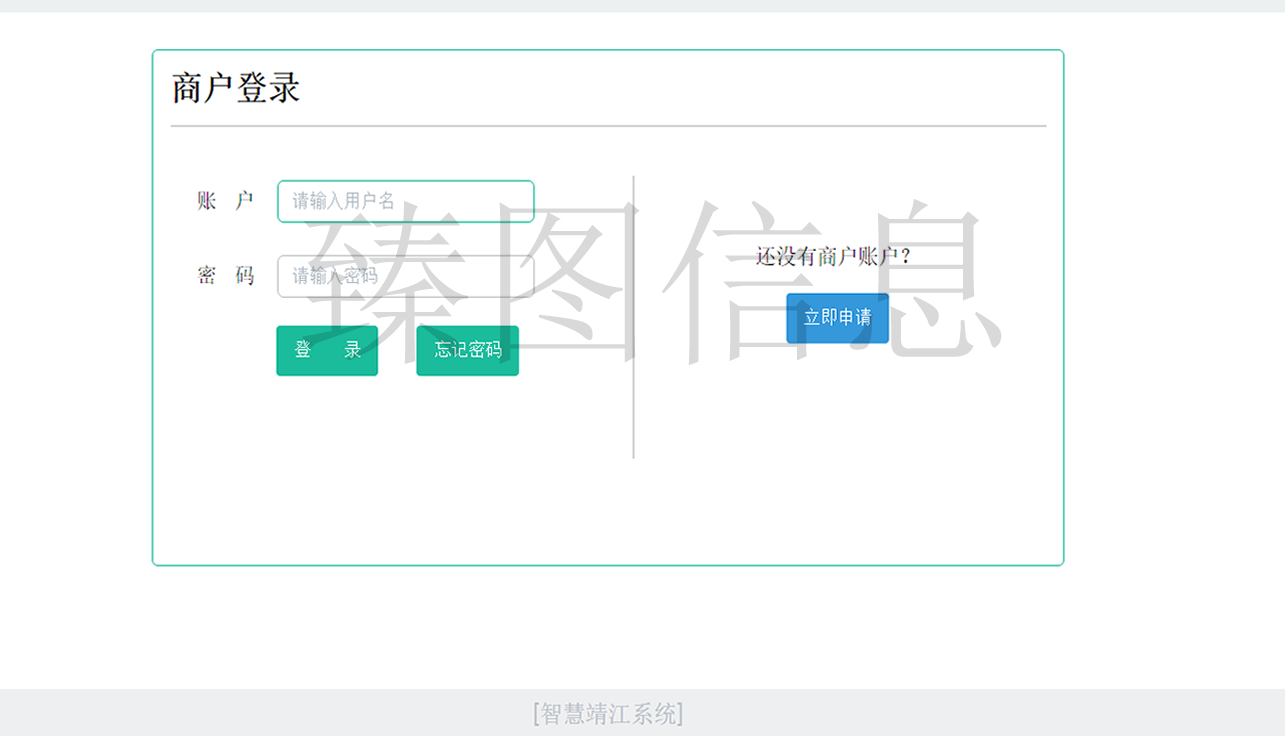Click the blue 立即申请 button

coord(838,318)
